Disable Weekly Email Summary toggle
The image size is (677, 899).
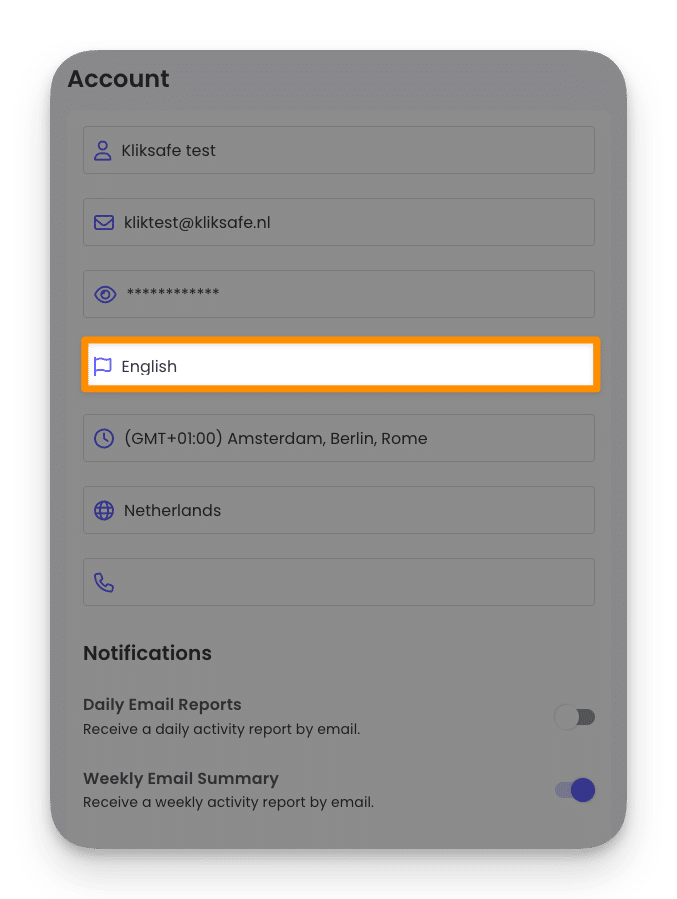point(575,790)
